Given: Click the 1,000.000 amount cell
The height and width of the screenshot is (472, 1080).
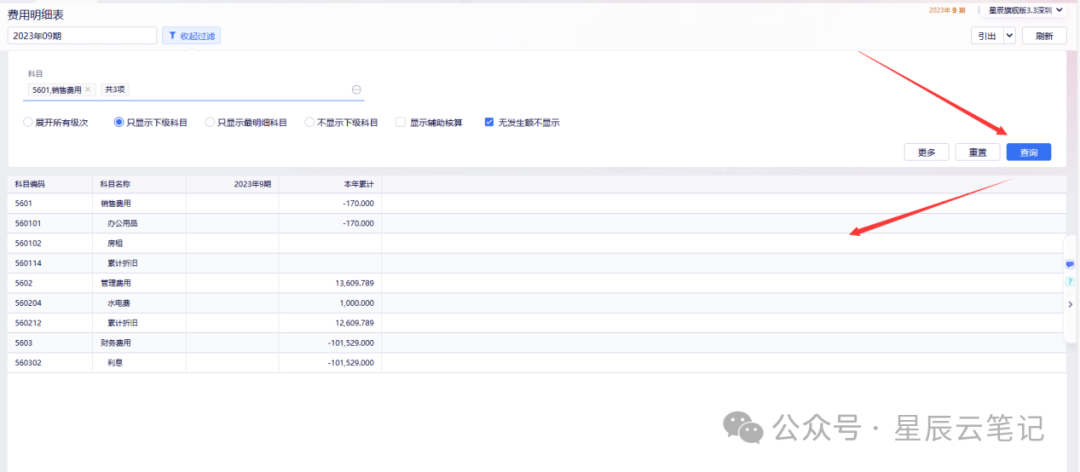Looking at the screenshot, I should click(330, 302).
